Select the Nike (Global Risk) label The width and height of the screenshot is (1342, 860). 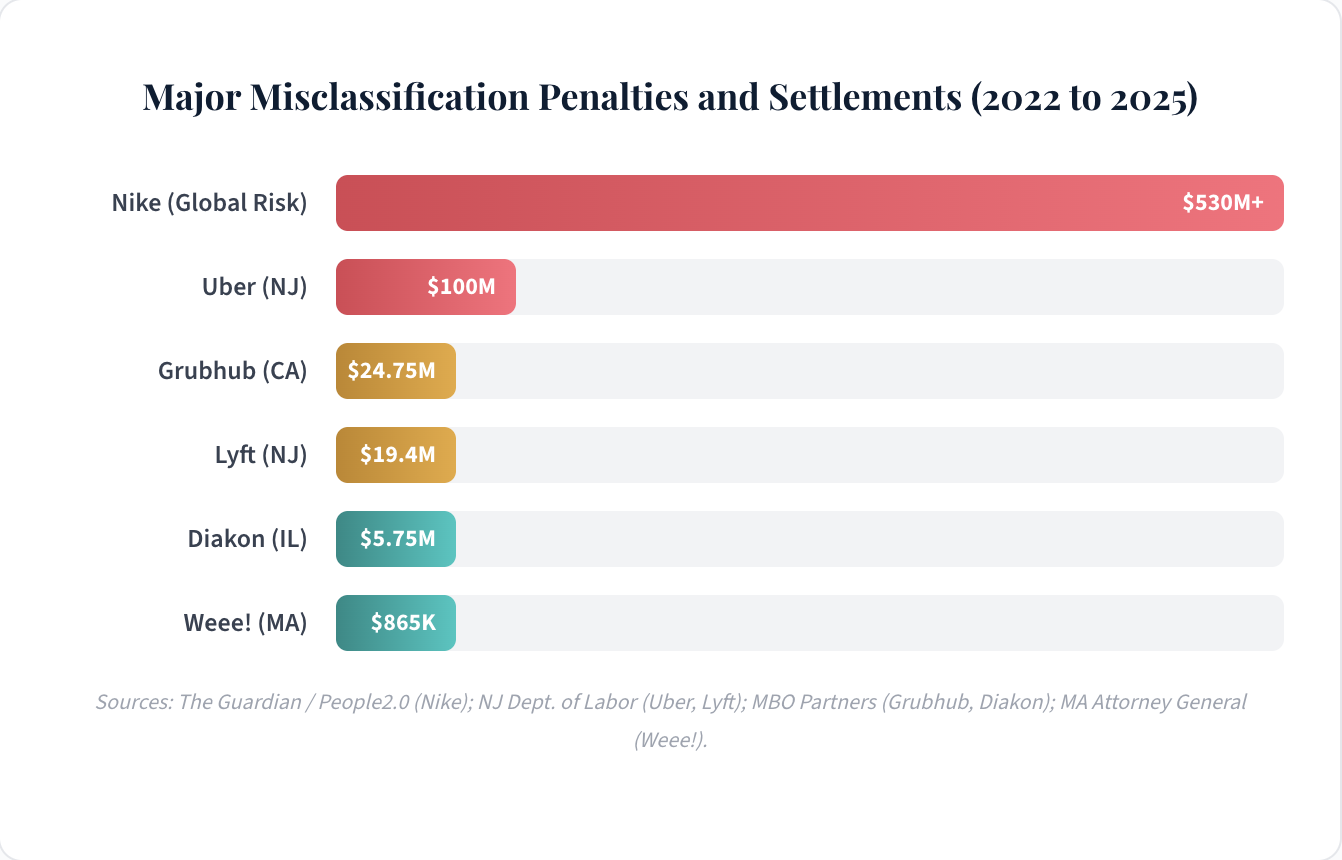[209, 203]
